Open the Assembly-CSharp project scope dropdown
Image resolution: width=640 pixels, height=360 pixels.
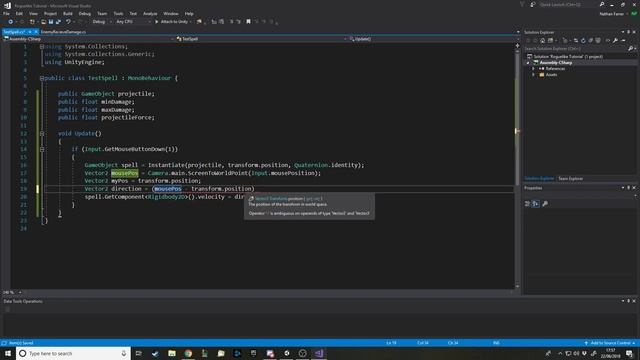89,39
